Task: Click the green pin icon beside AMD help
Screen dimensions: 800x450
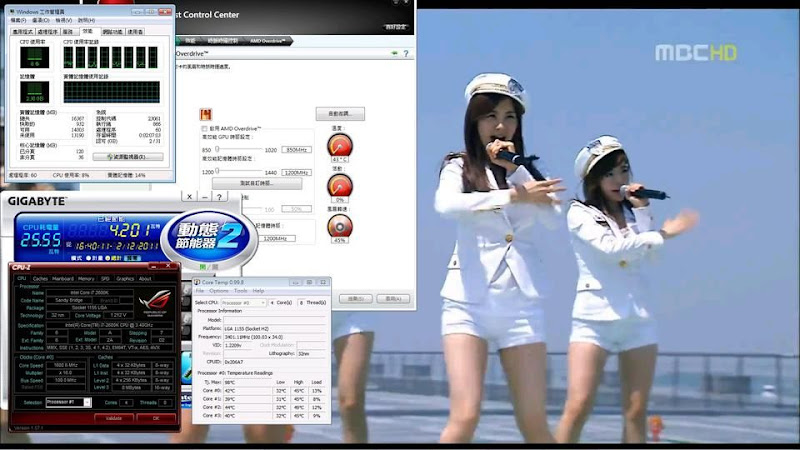Action: [x=394, y=53]
